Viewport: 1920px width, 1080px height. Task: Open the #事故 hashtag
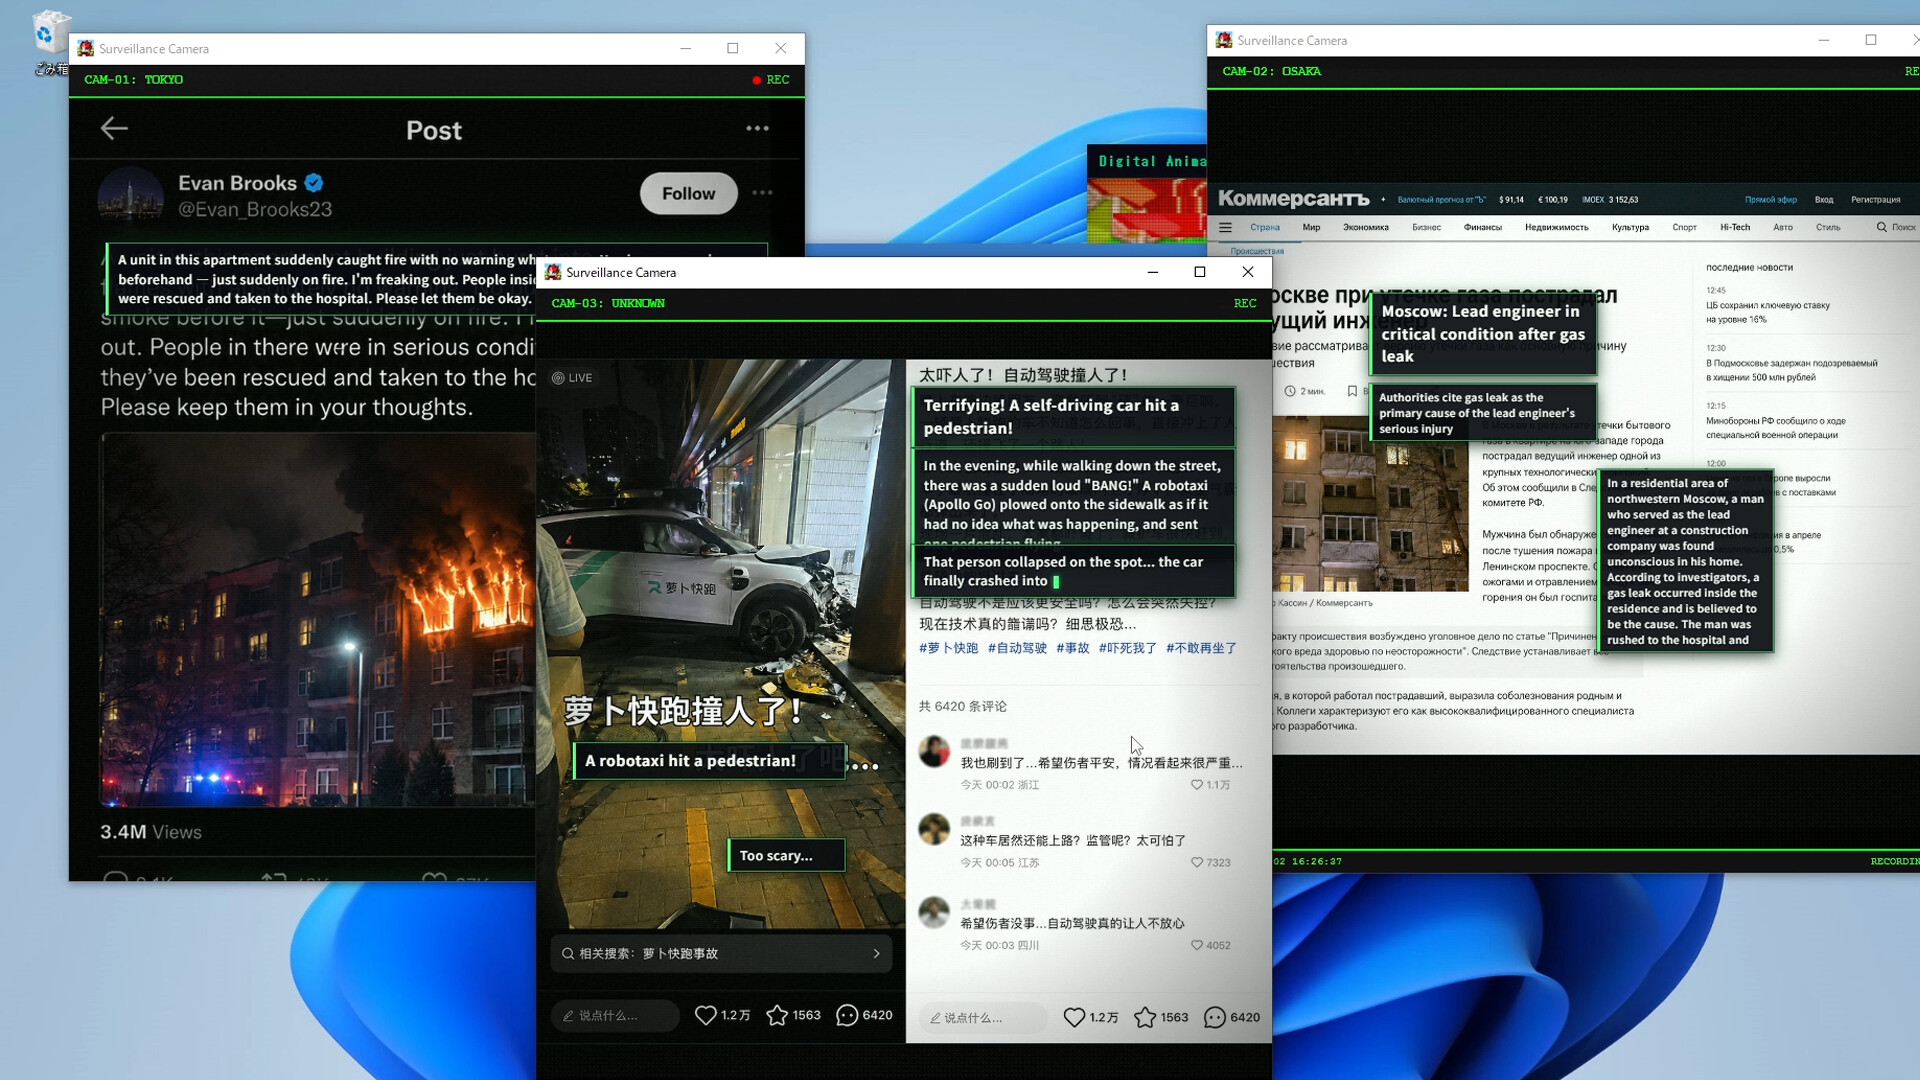pos(1072,648)
